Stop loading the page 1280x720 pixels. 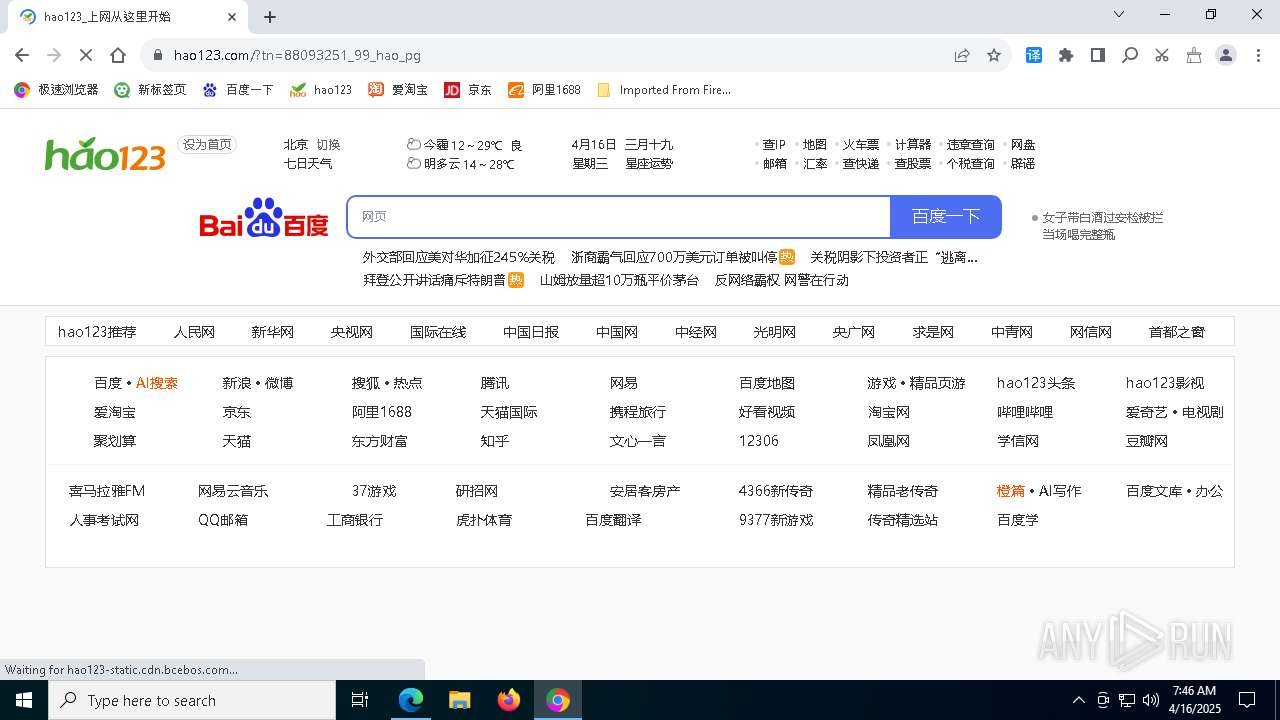pos(86,56)
